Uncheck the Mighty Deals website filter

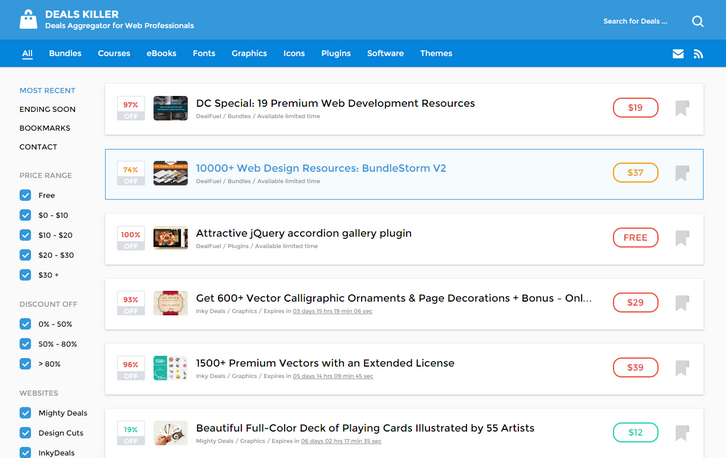tap(26, 413)
